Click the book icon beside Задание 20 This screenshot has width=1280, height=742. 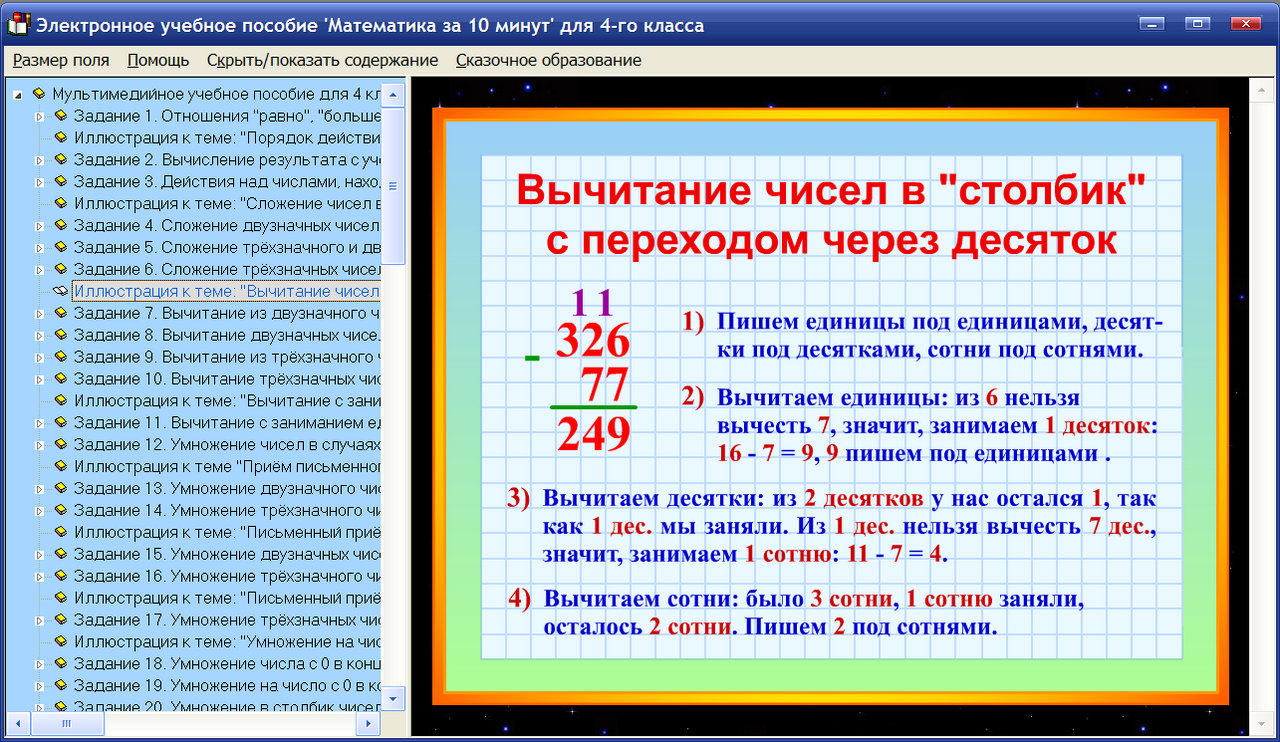(x=60, y=709)
